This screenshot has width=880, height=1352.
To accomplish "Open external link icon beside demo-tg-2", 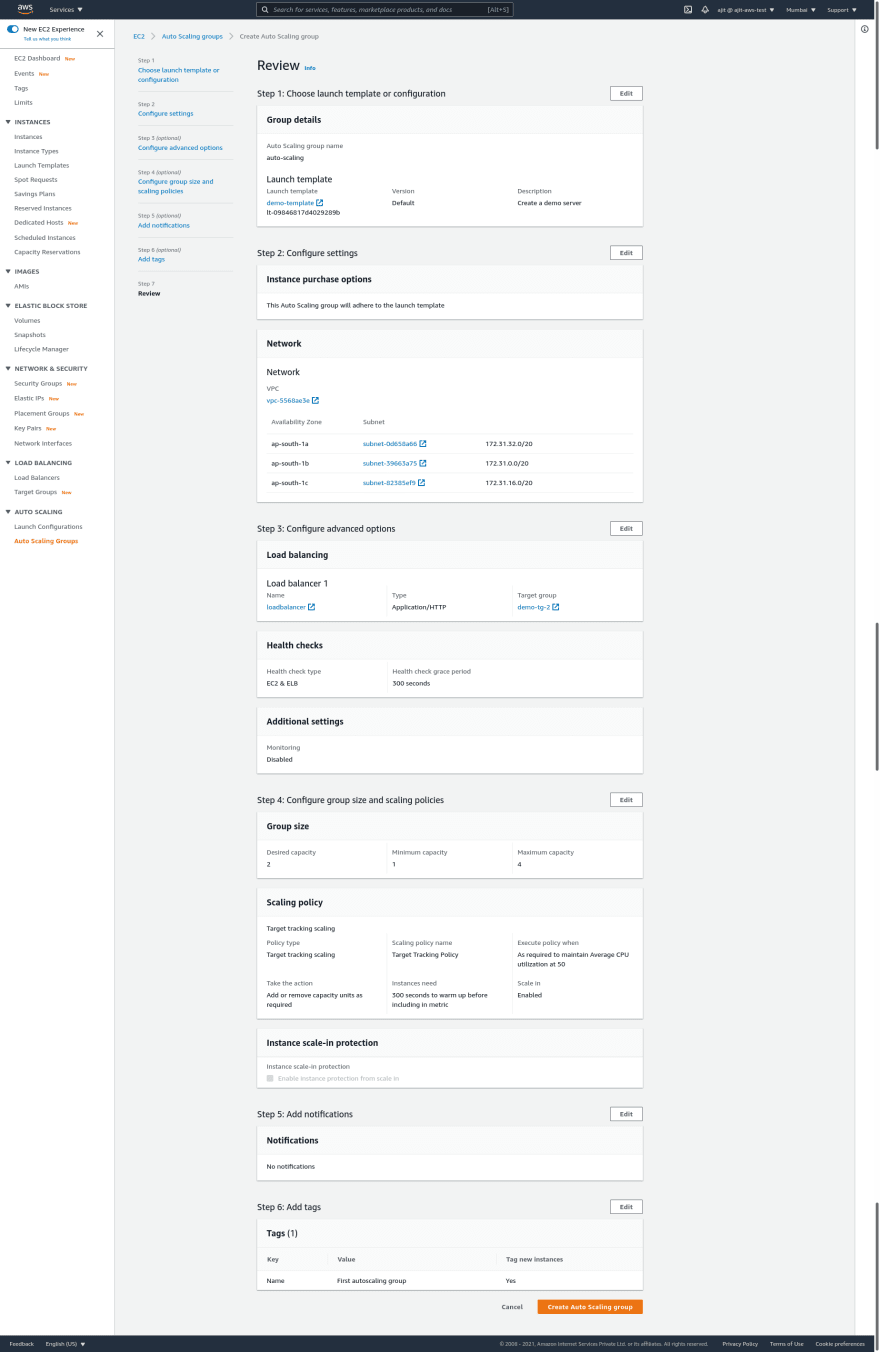I will pyautogui.click(x=556, y=607).
